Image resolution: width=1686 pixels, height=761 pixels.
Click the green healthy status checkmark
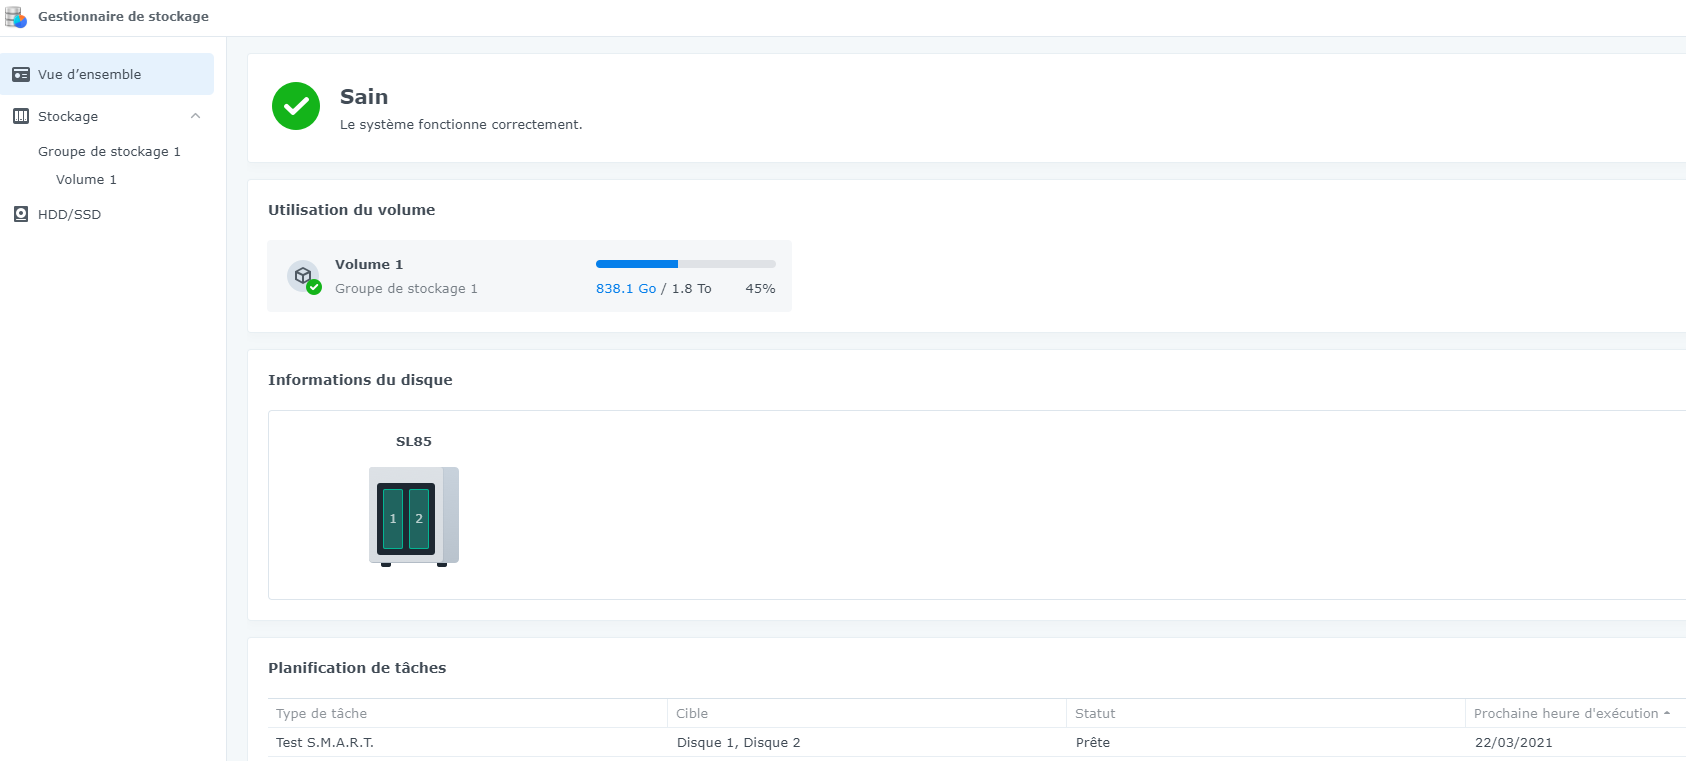296,106
